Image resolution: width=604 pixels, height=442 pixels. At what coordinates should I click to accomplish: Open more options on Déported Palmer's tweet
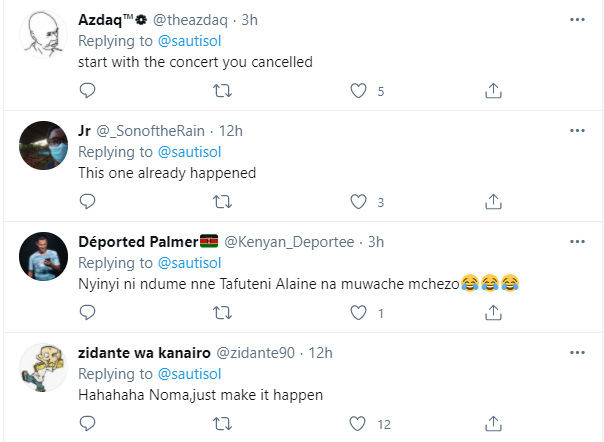pyautogui.click(x=577, y=242)
